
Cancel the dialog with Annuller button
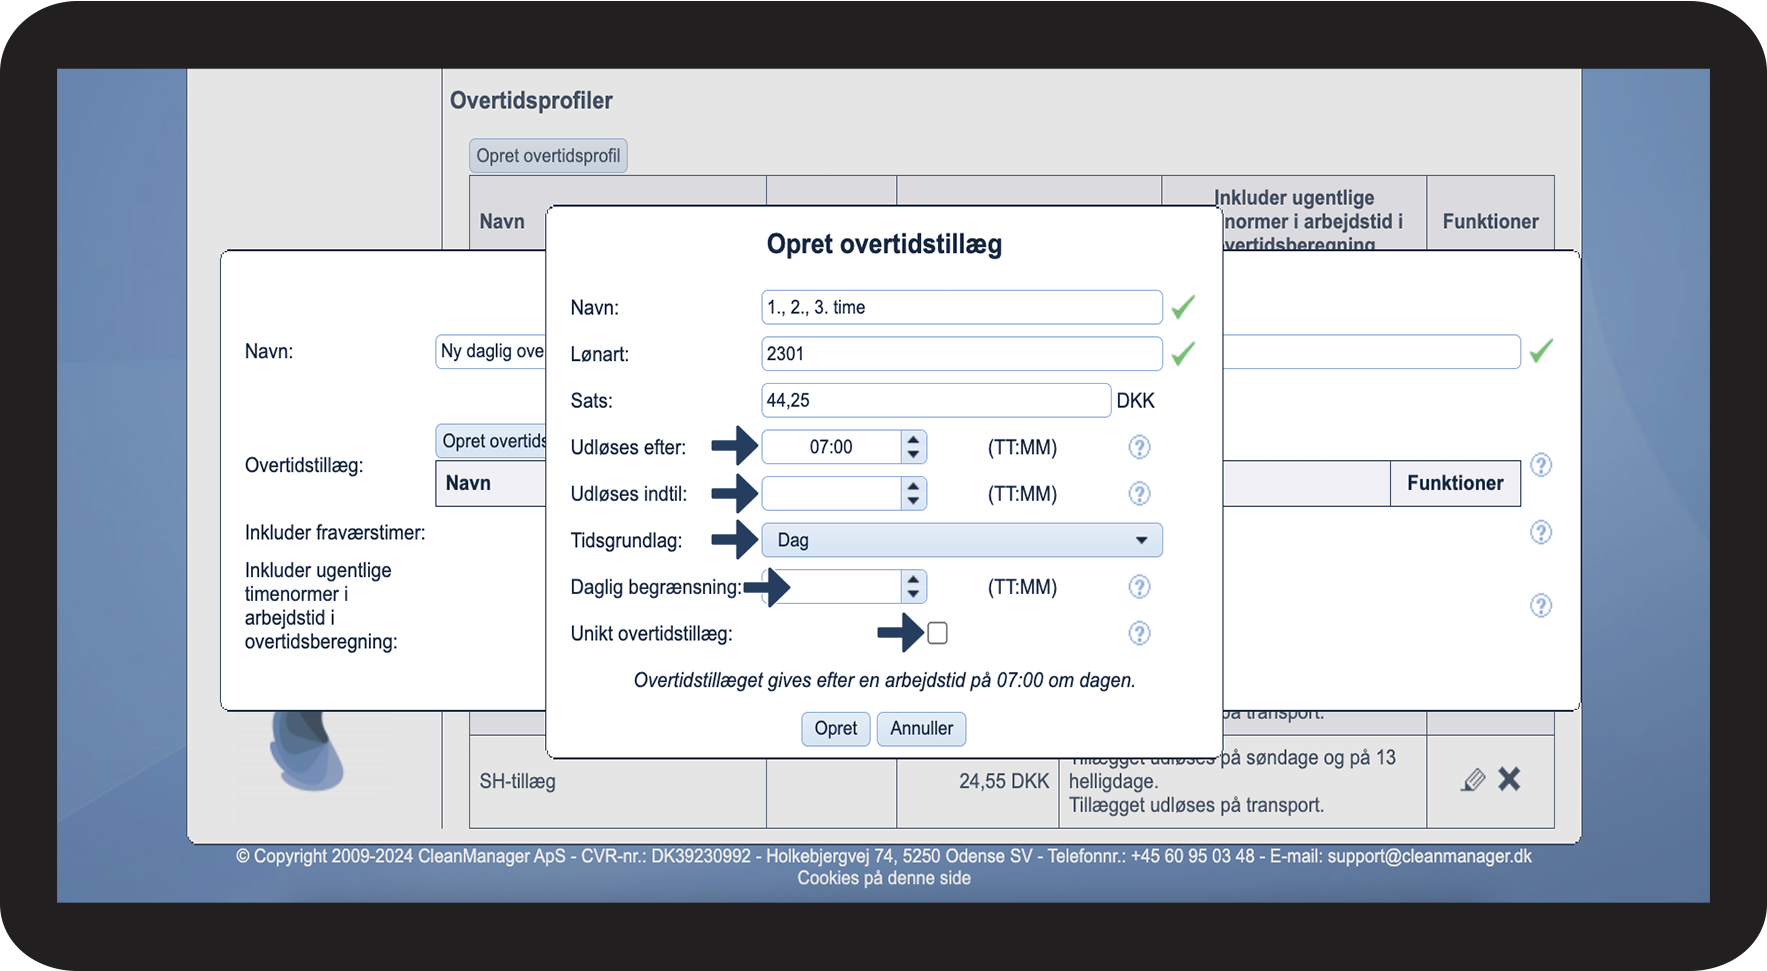point(921,728)
